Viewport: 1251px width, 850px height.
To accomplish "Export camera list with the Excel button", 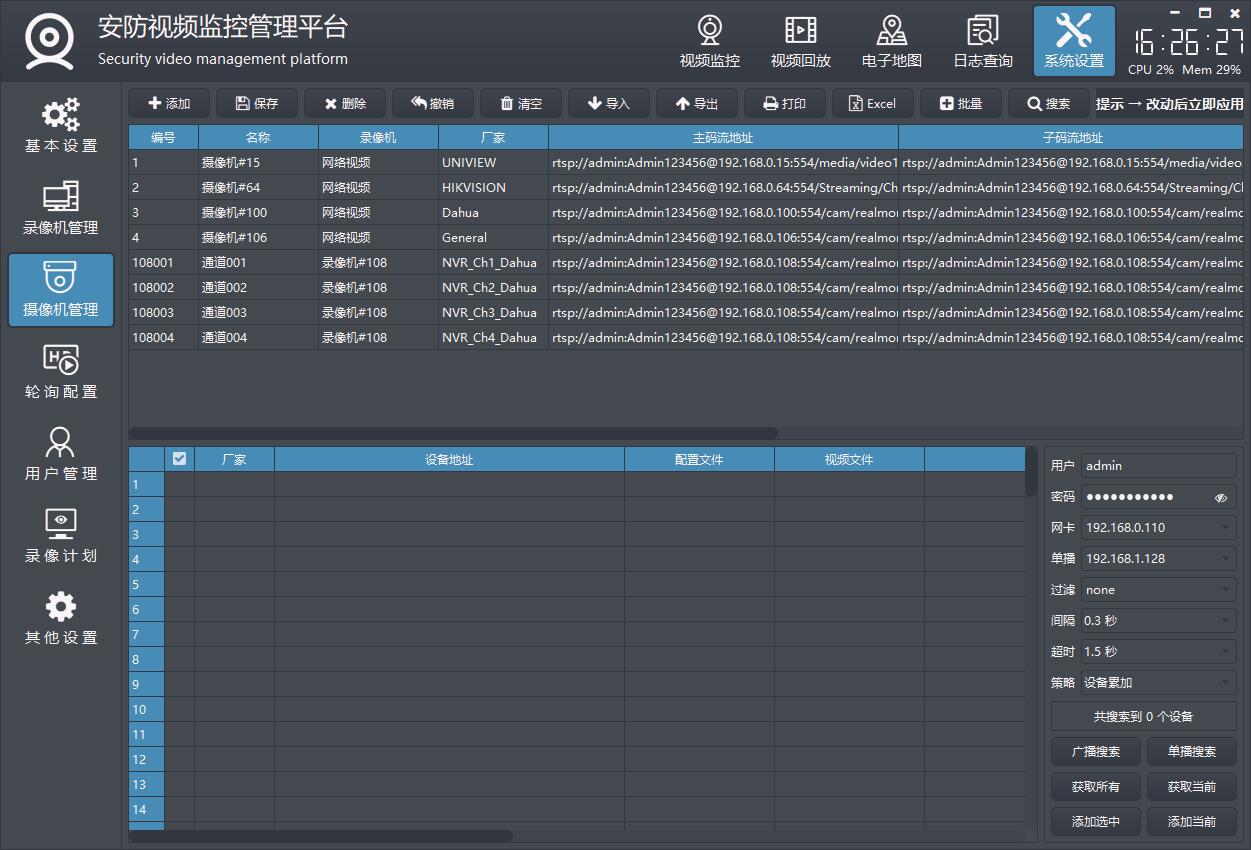I will [x=871, y=104].
